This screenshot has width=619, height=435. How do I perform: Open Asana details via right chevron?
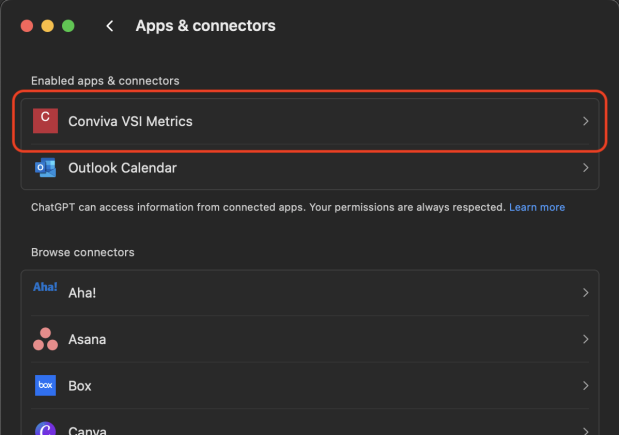click(585, 339)
